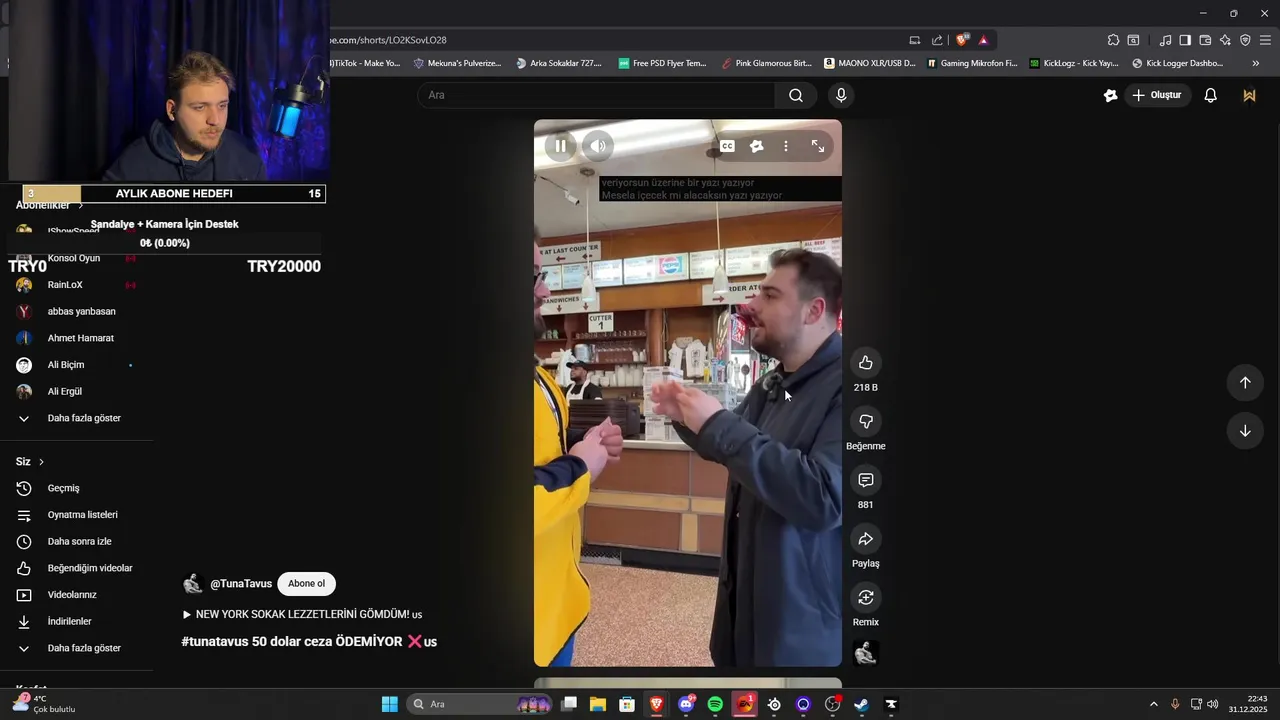This screenshot has width=1280, height=720.
Task: Open the @TunaTavus channel link
Action: point(241,584)
